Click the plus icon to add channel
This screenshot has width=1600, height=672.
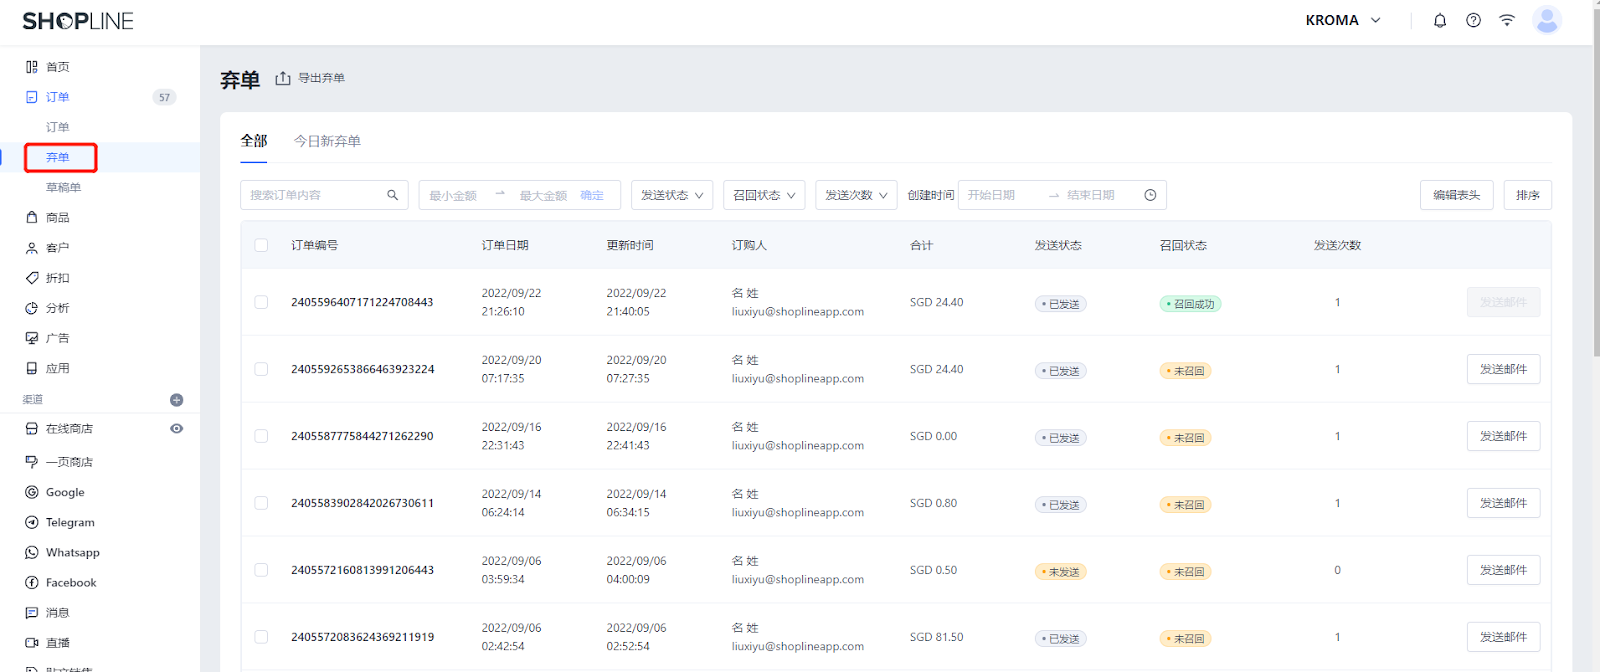click(x=176, y=400)
